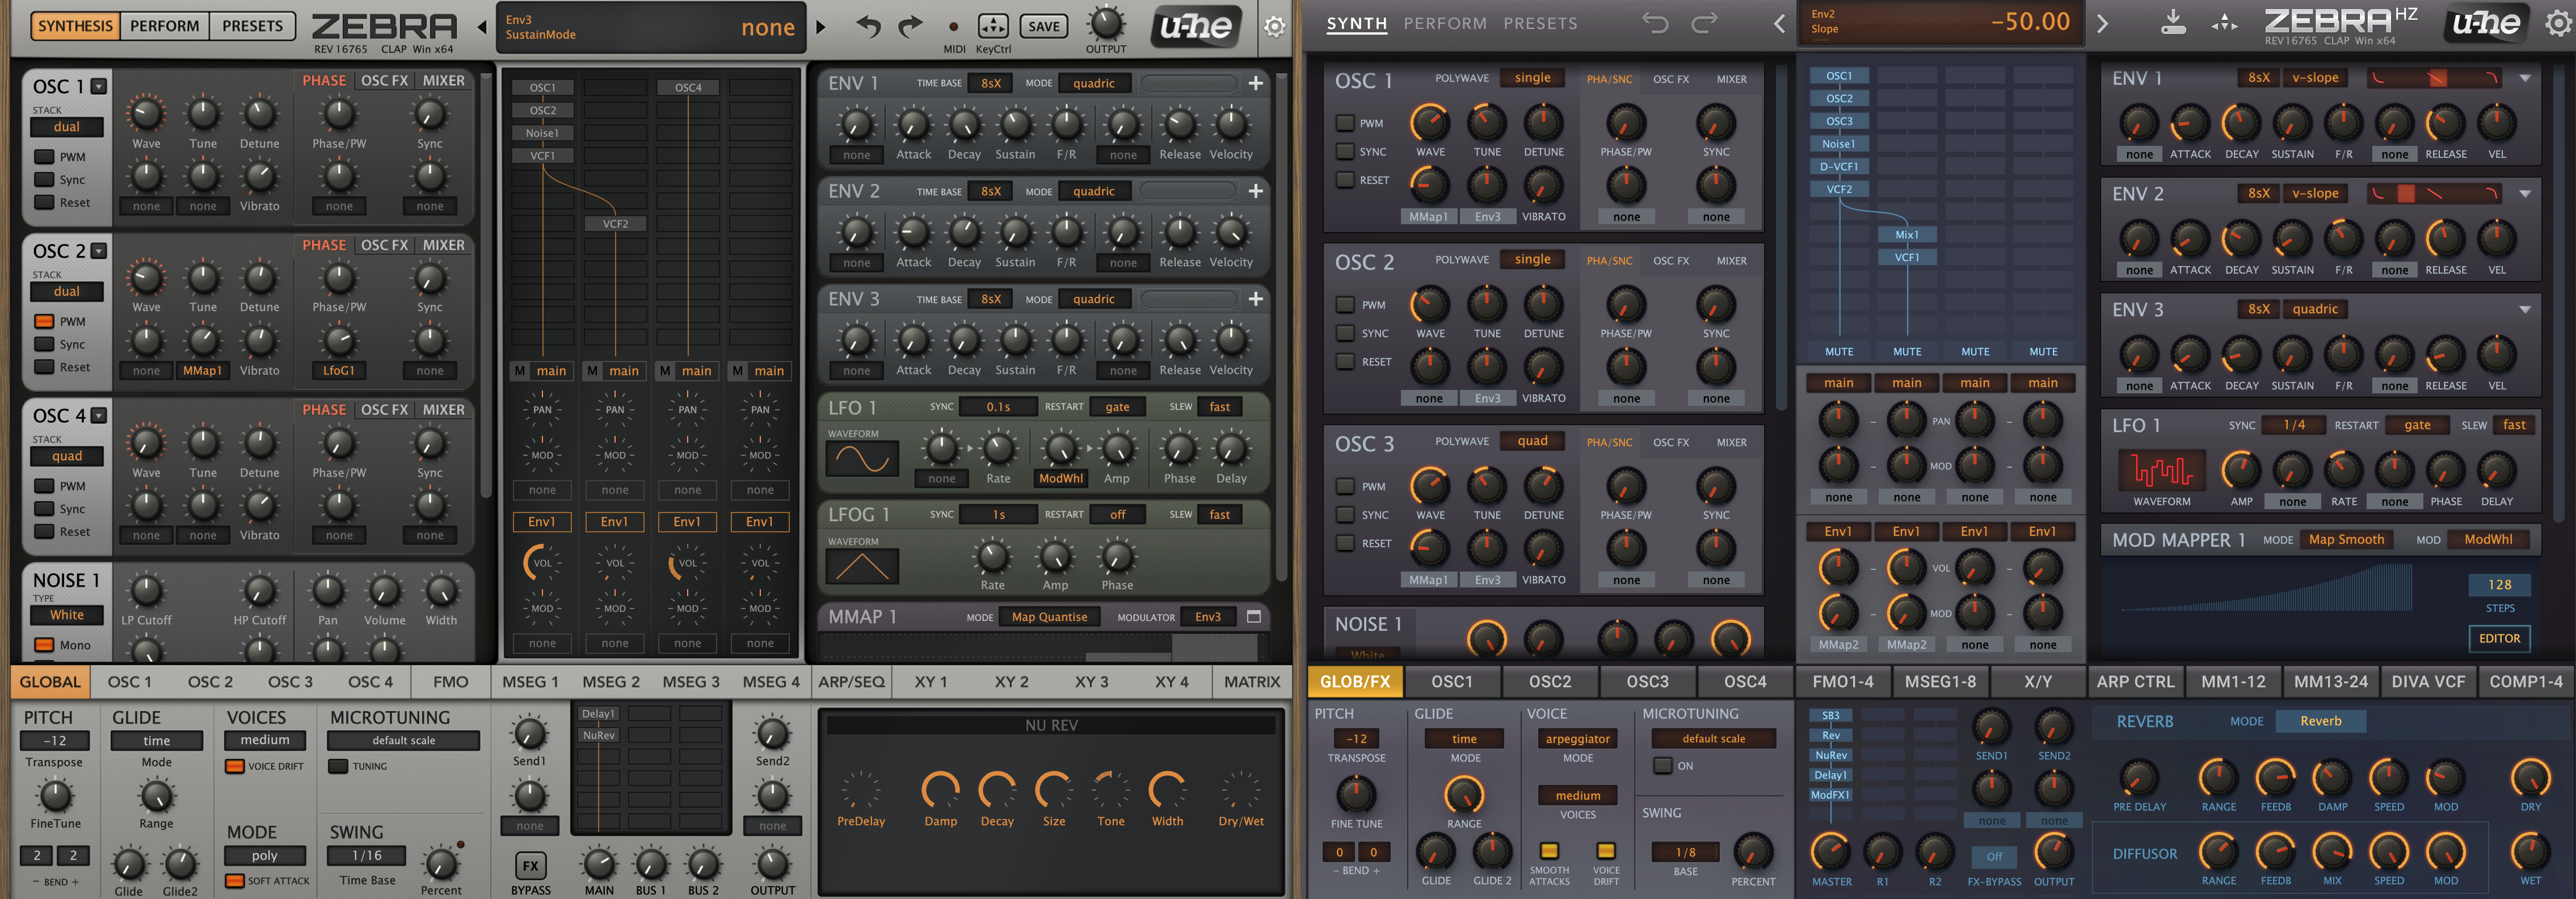Click next preset chevron in ZebraHZ header
2576x899 pixels.
pyautogui.click(x=2102, y=24)
